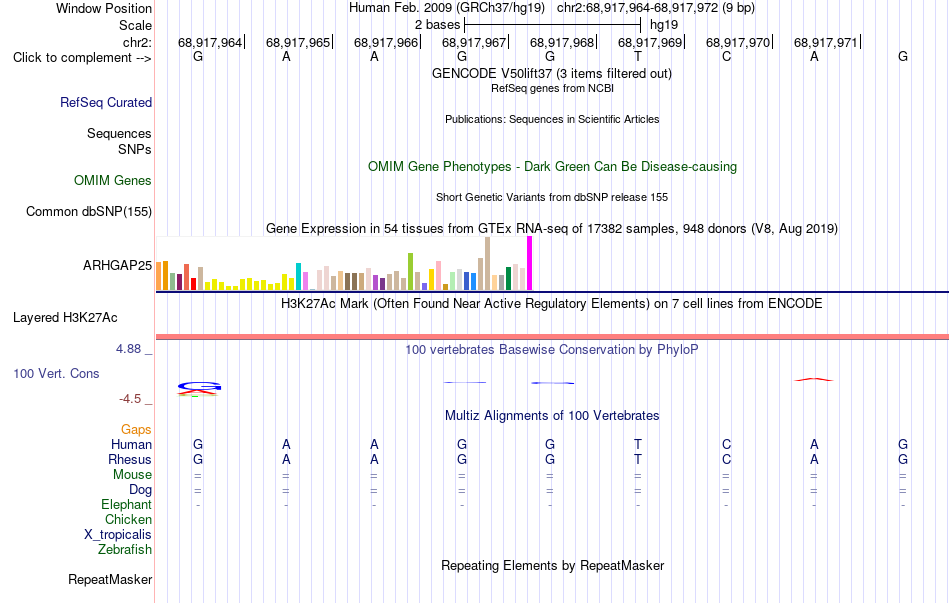Click the Elephant species label
Image resolution: width=950 pixels, height=603 pixels.
[126, 505]
